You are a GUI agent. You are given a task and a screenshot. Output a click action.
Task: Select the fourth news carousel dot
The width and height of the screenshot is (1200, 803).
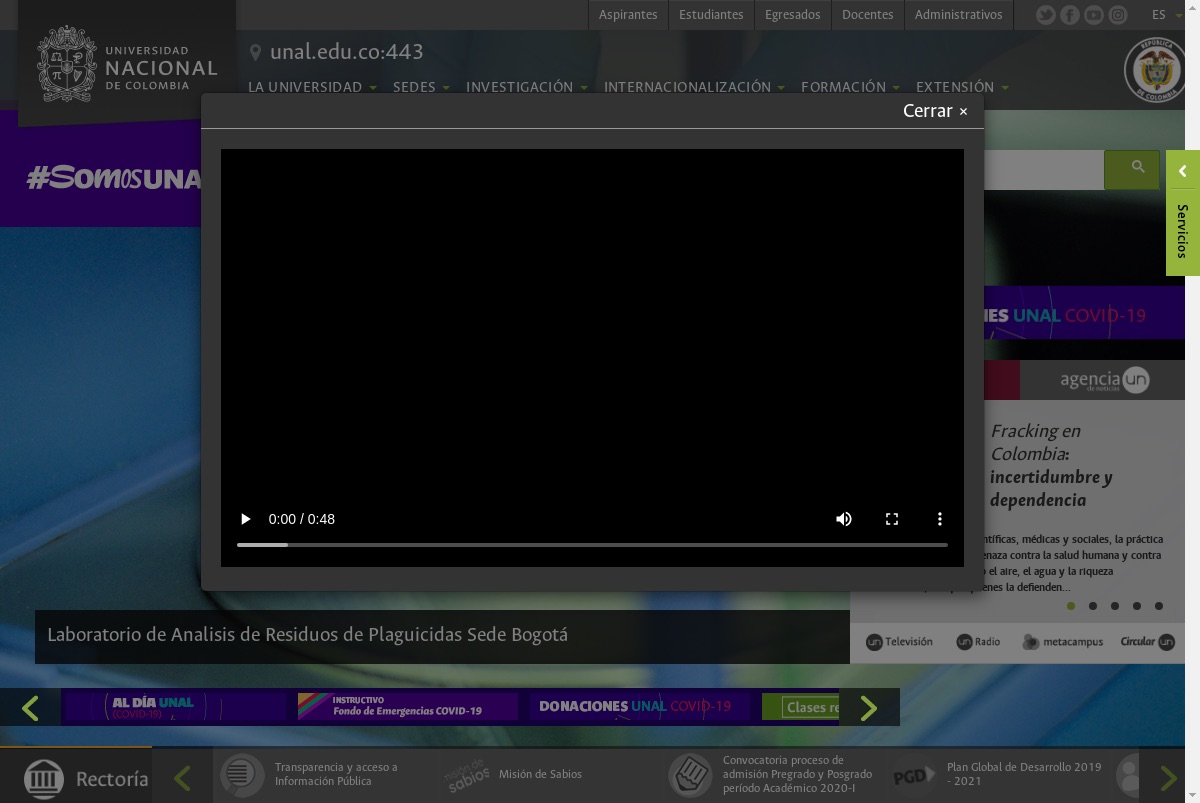(x=1137, y=606)
